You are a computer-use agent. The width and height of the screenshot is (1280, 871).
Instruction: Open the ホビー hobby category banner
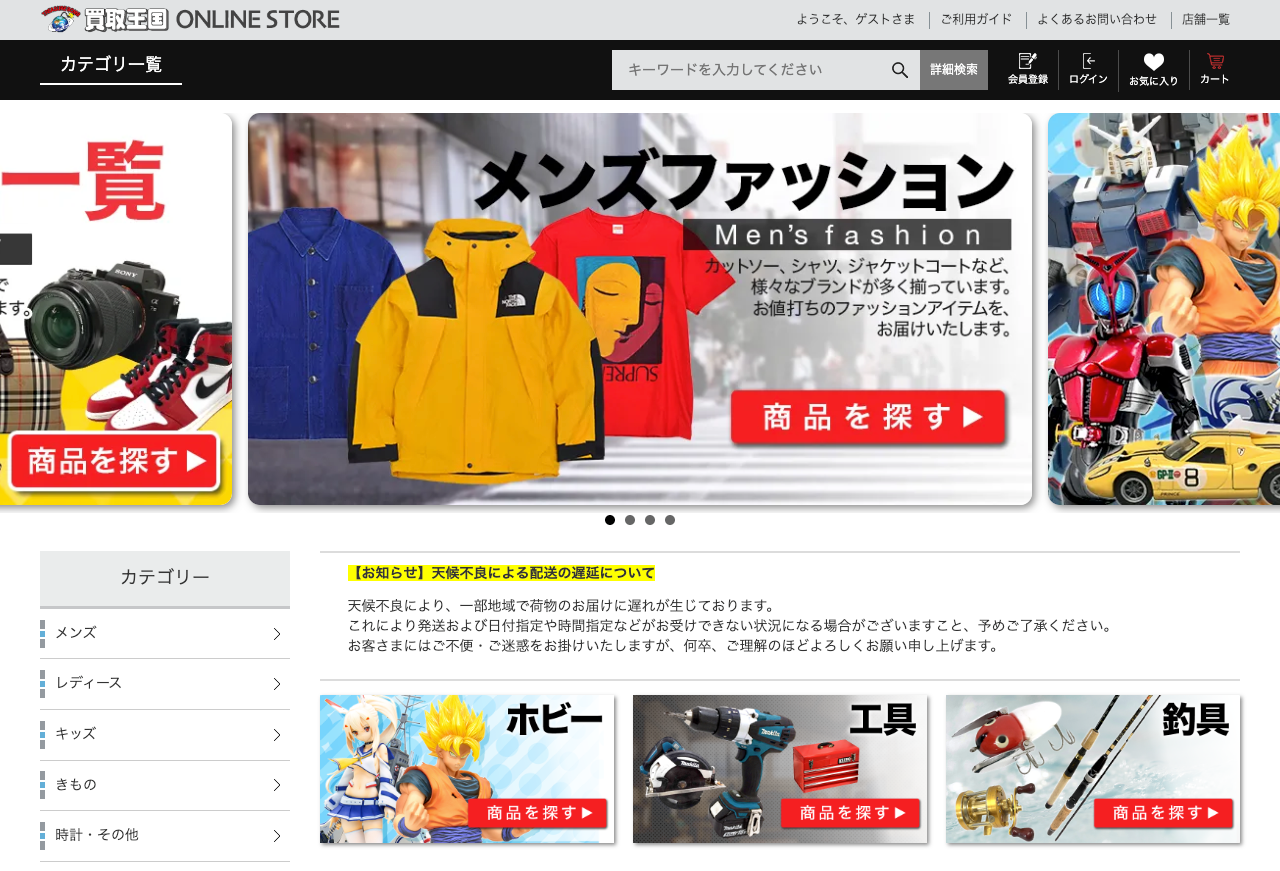(467, 769)
